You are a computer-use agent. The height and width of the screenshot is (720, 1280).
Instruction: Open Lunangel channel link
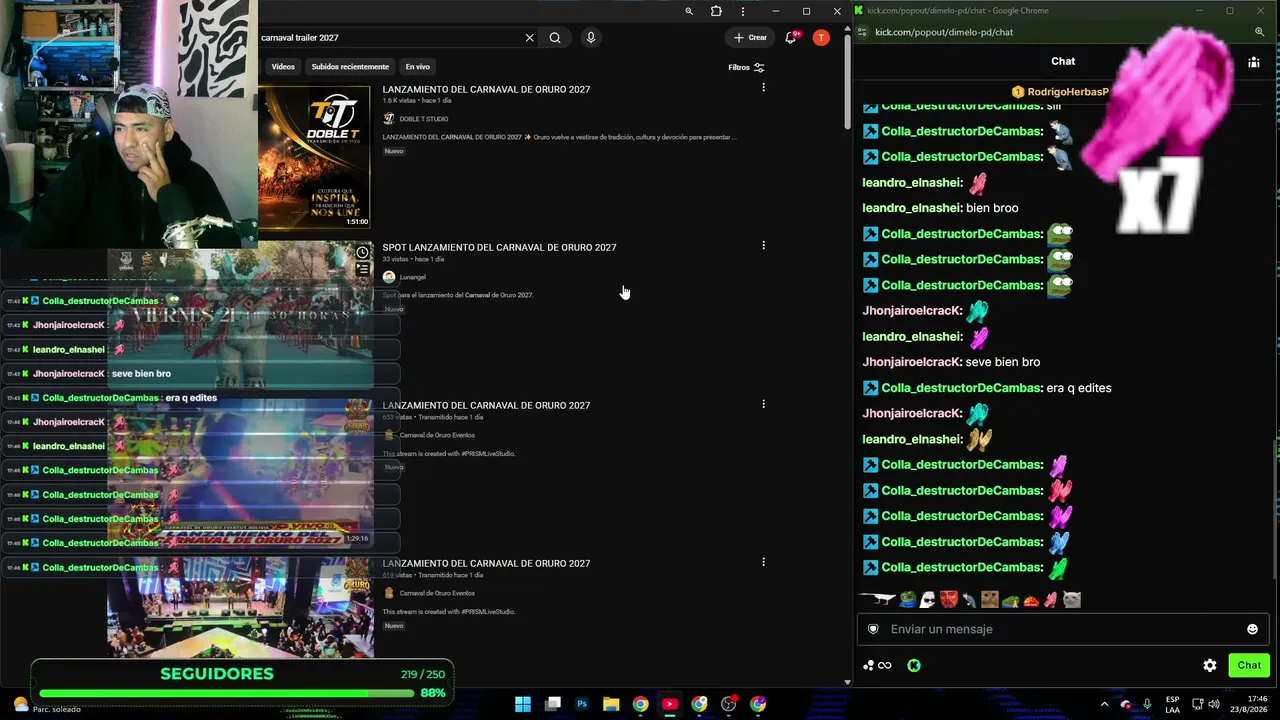pyautogui.click(x=412, y=277)
